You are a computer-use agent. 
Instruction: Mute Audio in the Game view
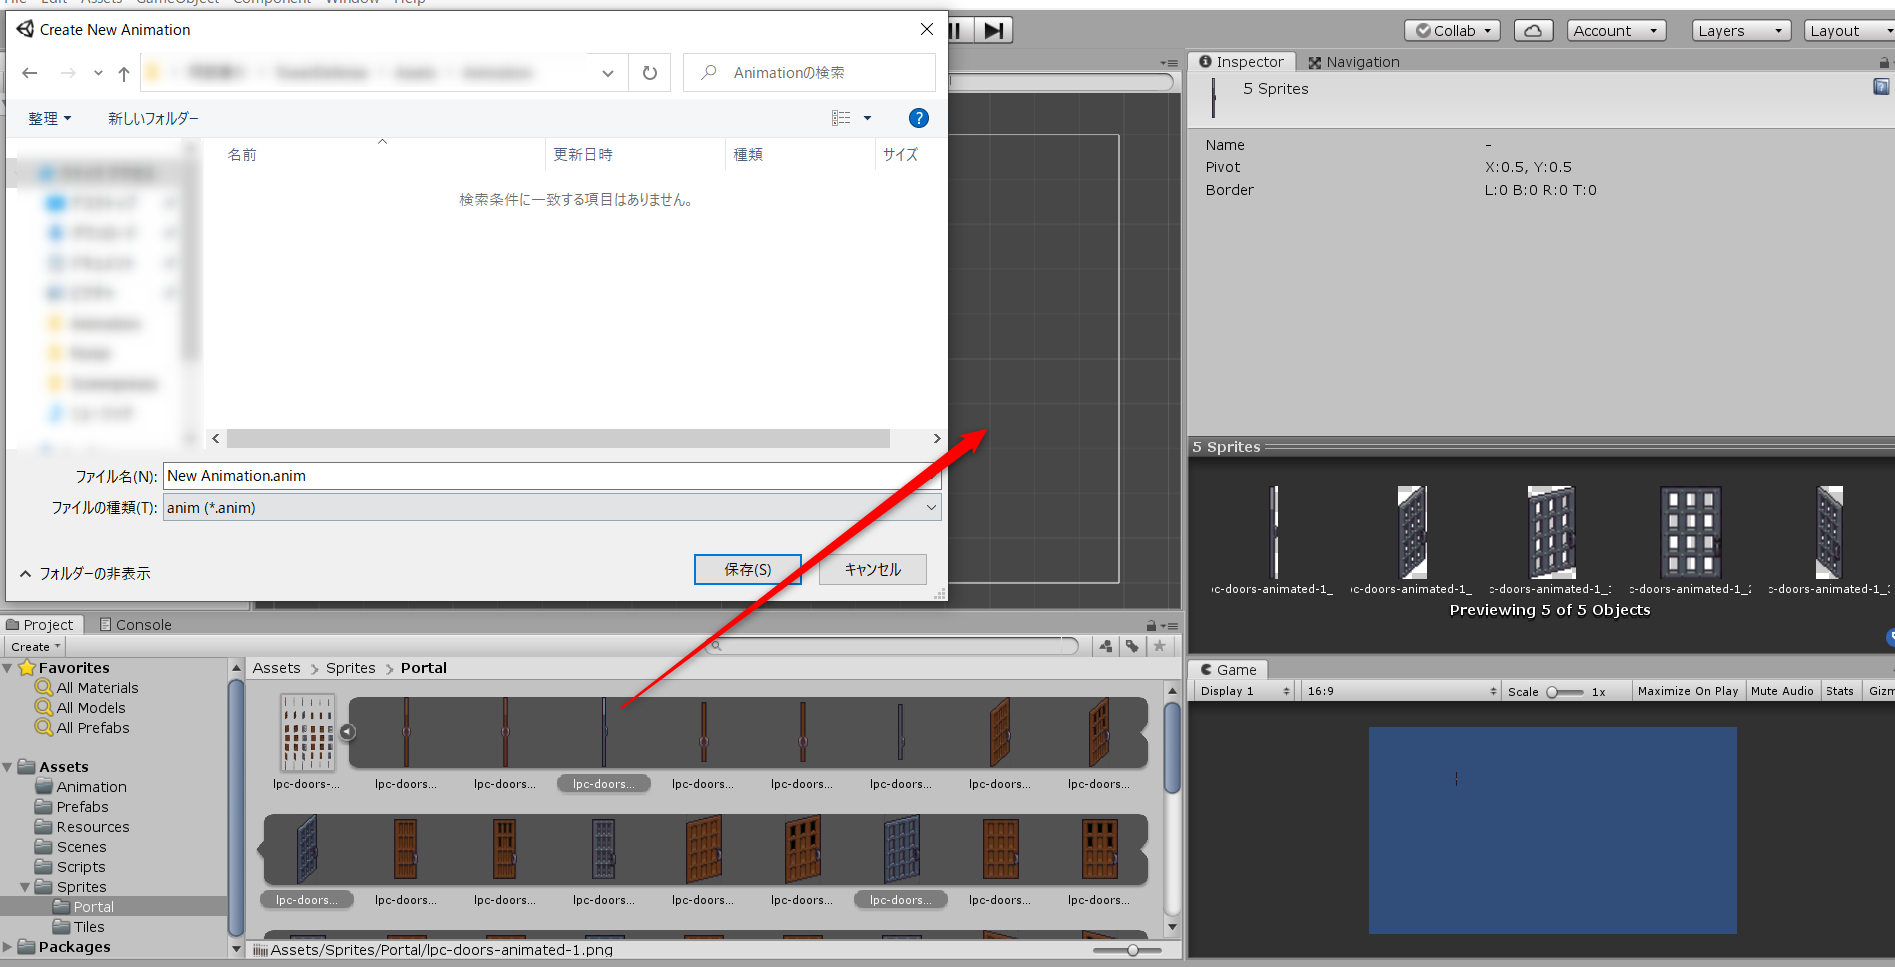[1783, 690]
